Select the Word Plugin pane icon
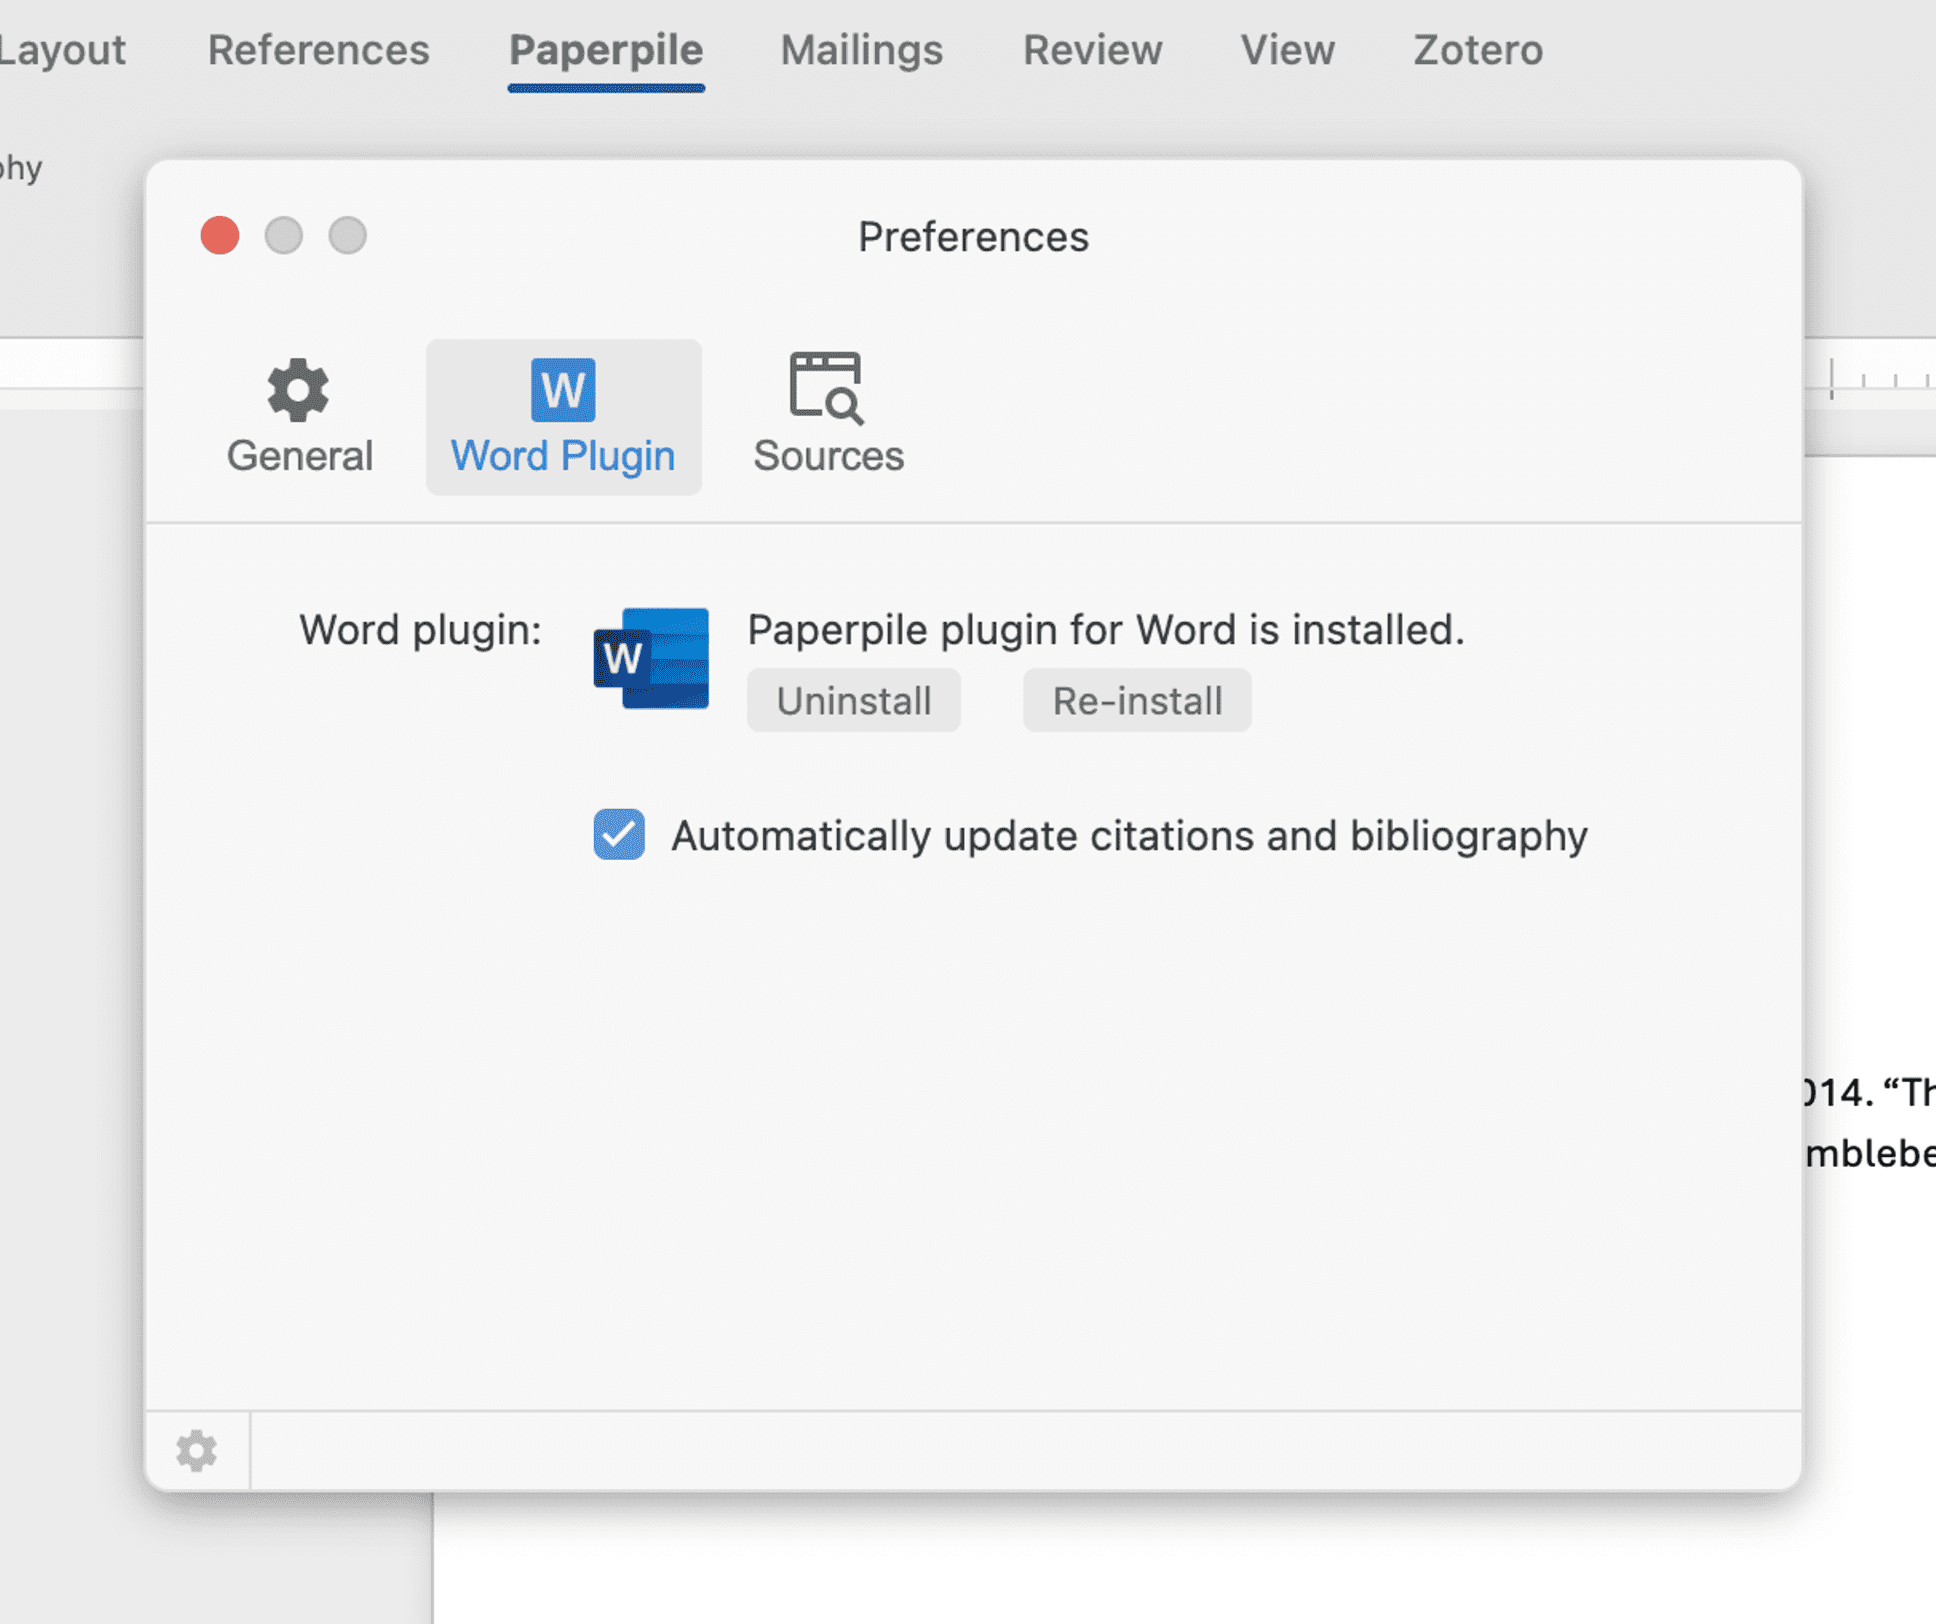The height and width of the screenshot is (1624, 1936). 563,390
